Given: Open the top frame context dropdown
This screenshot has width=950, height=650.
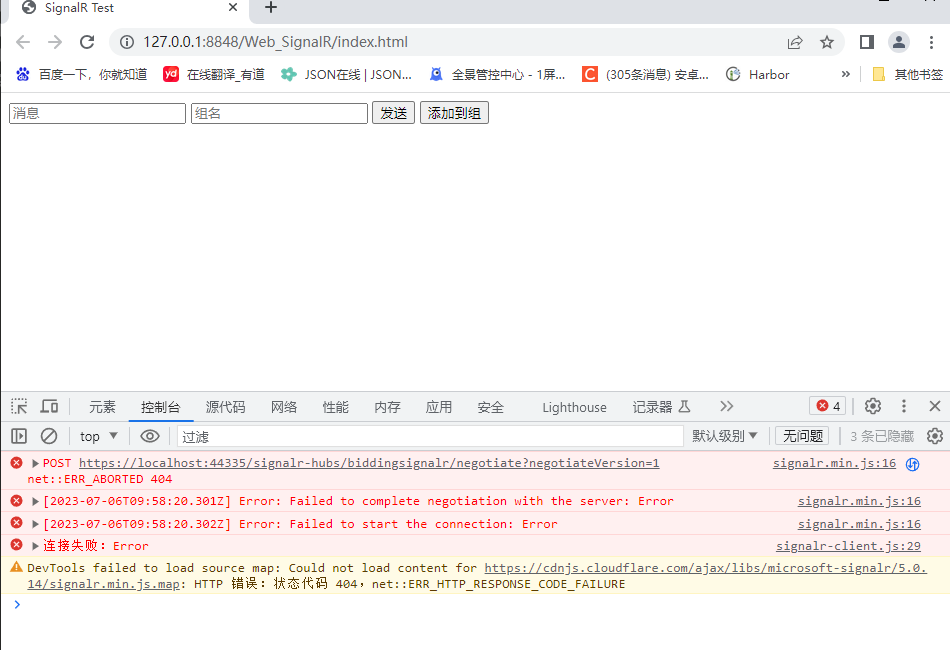Looking at the screenshot, I should coord(97,435).
